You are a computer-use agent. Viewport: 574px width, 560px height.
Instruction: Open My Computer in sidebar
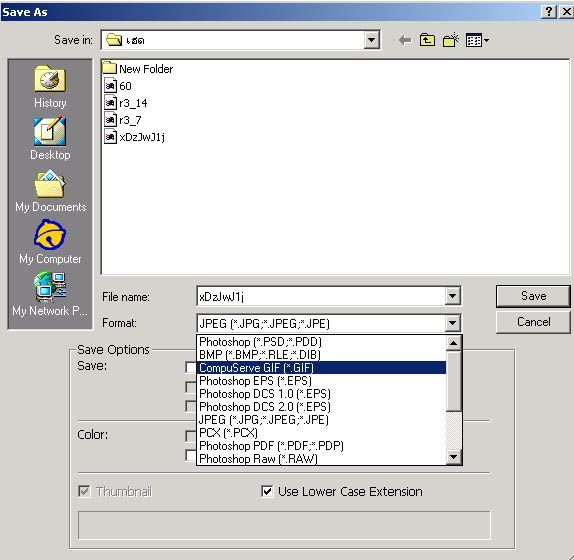[50, 242]
